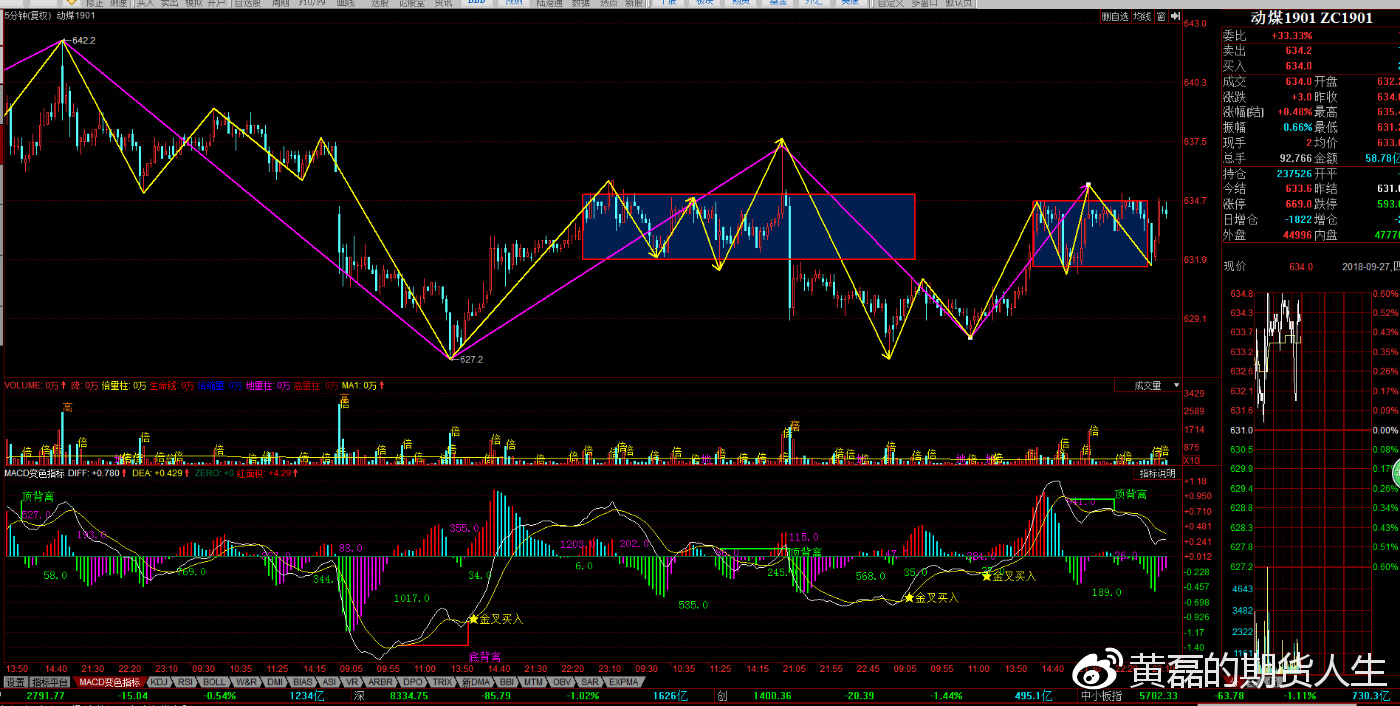Select the MACD变色指标 tab
1400x706 pixels.
click(110, 682)
